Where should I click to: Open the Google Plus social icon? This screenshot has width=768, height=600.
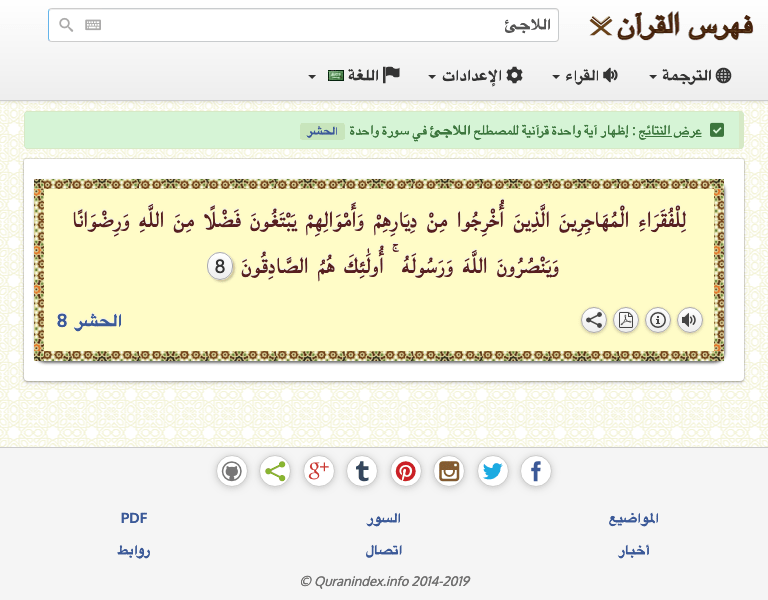coord(319,472)
